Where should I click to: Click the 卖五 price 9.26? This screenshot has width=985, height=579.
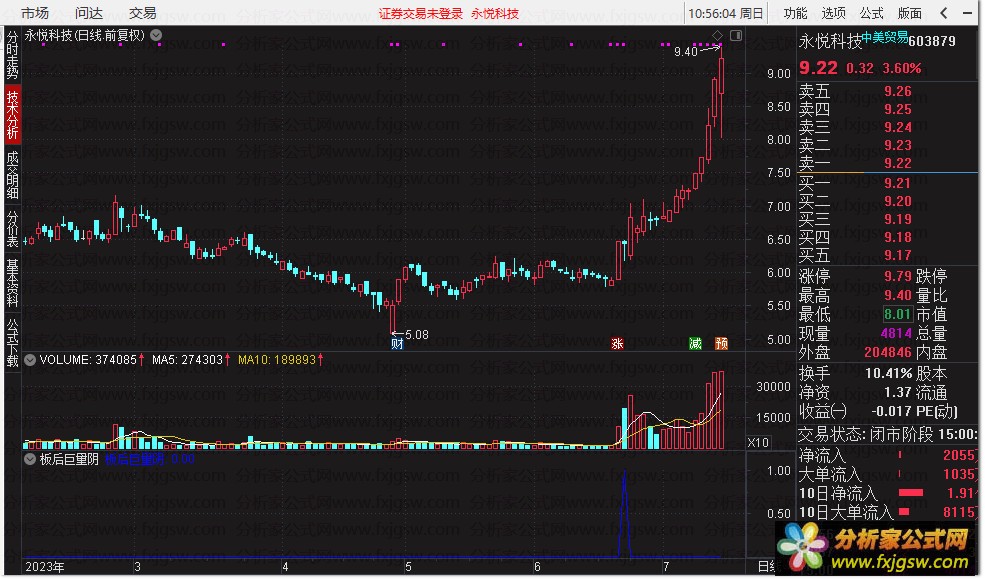(898, 92)
